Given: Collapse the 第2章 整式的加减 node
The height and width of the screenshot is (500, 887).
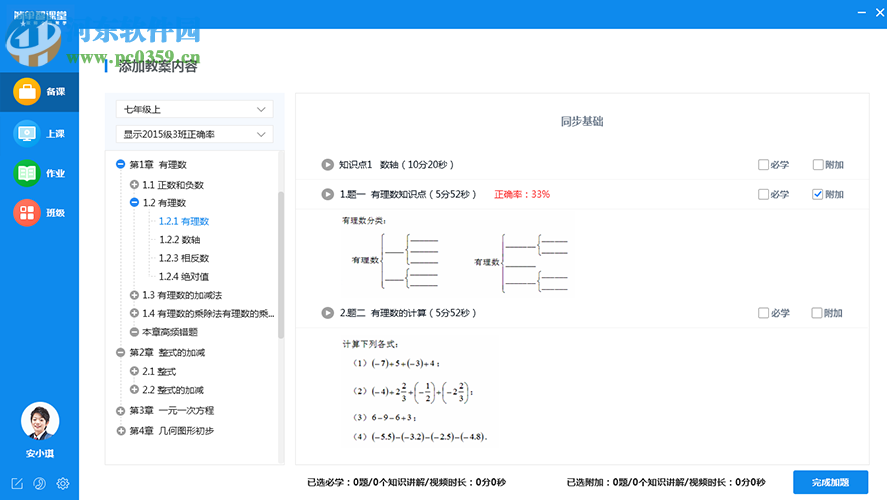Looking at the screenshot, I should pyautogui.click(x=120, y=352).
